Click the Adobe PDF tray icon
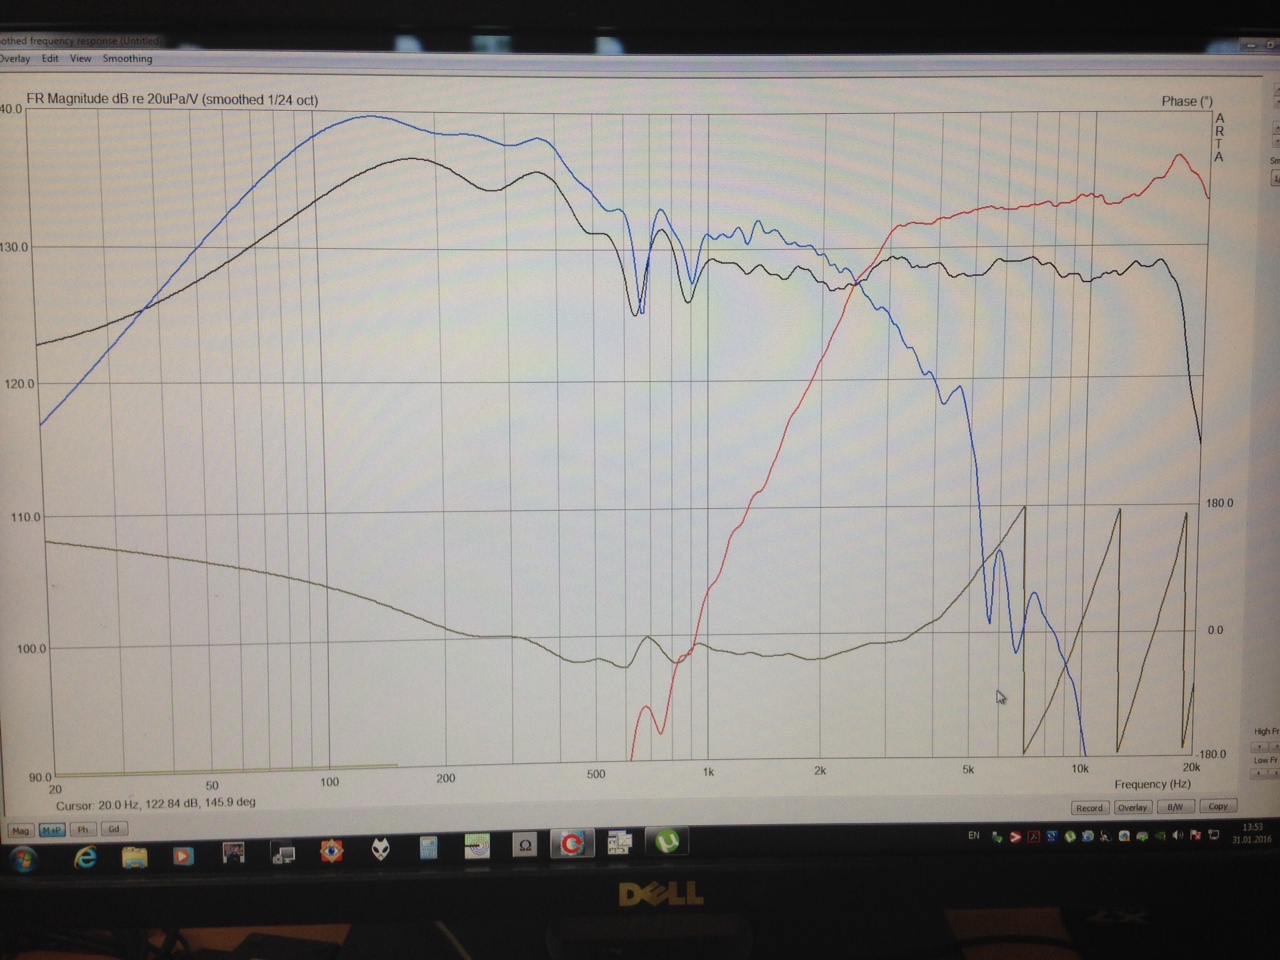 point(1034,837)
